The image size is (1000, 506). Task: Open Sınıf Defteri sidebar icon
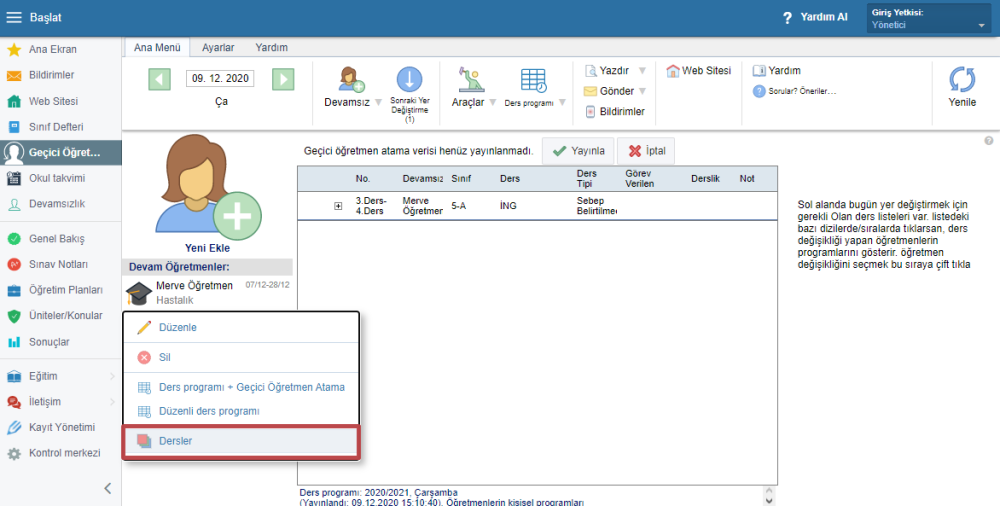(x=13, y=127)
